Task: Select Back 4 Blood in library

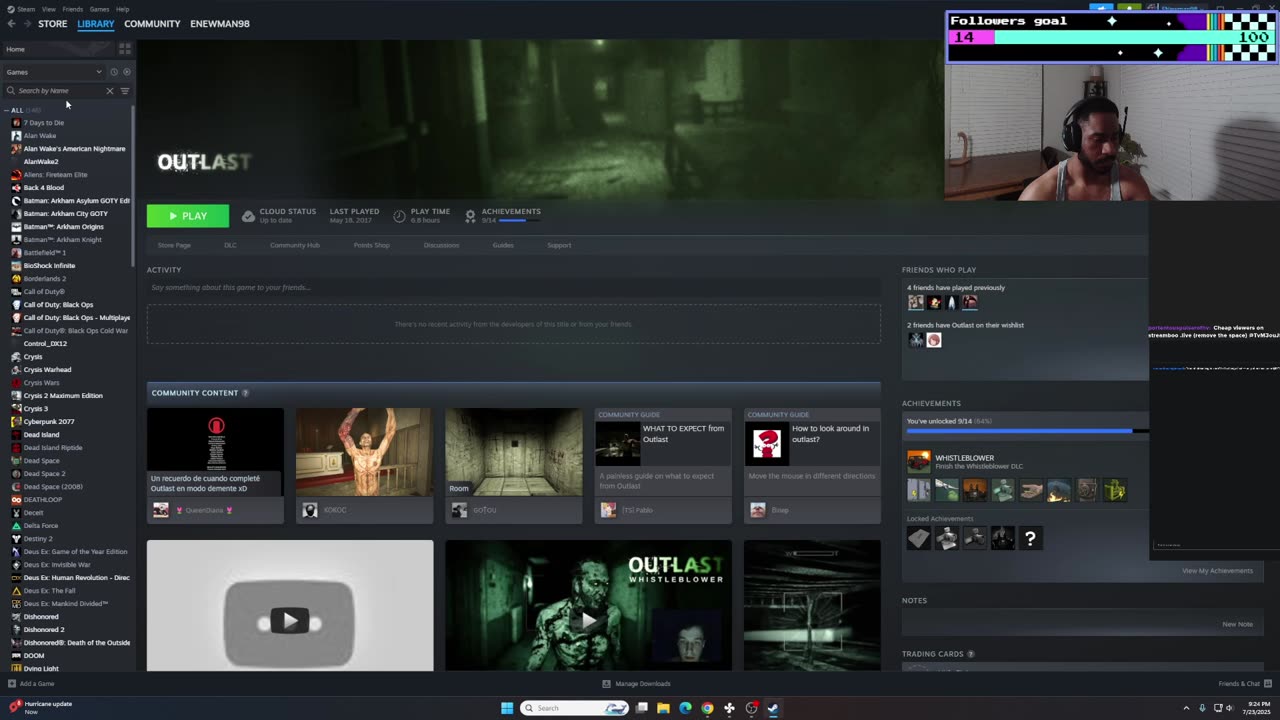Action: pos(44,188)
